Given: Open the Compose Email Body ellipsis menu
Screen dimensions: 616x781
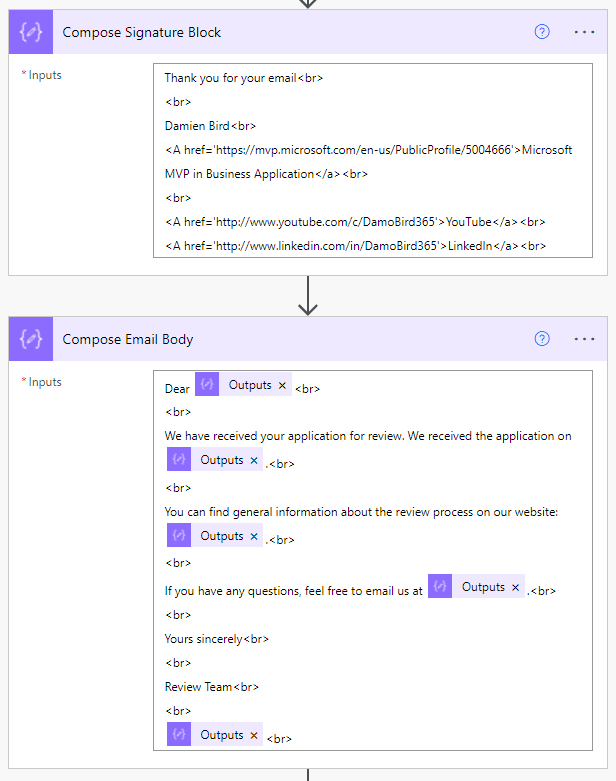Looking at the screenshot, I should (584, 339).
